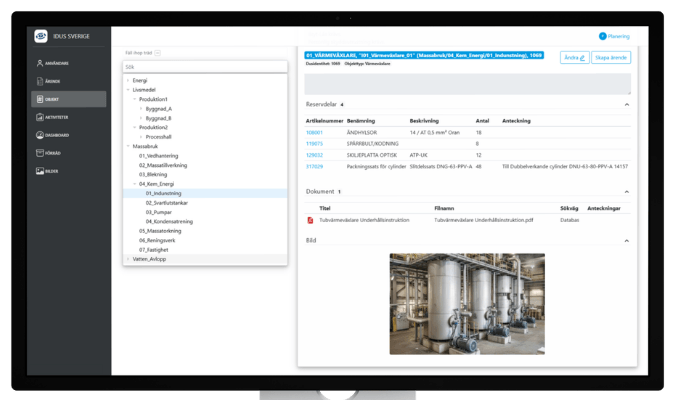Image resolution: width=675 pixels, height=400 pixels.
Task: Select 02_Massatillverkning in the tree
Action: coord(163,165)
